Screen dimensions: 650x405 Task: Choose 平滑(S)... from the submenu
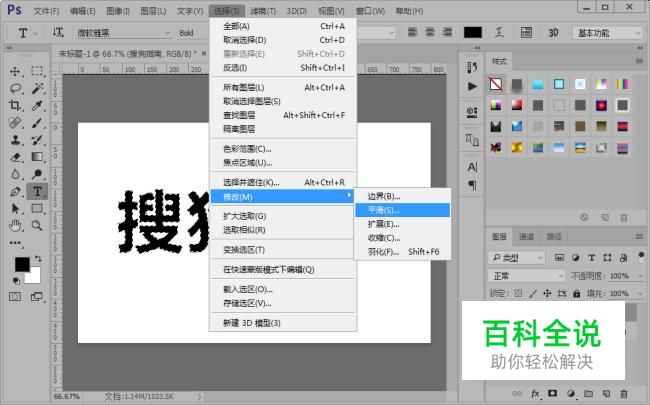(402, 210)
